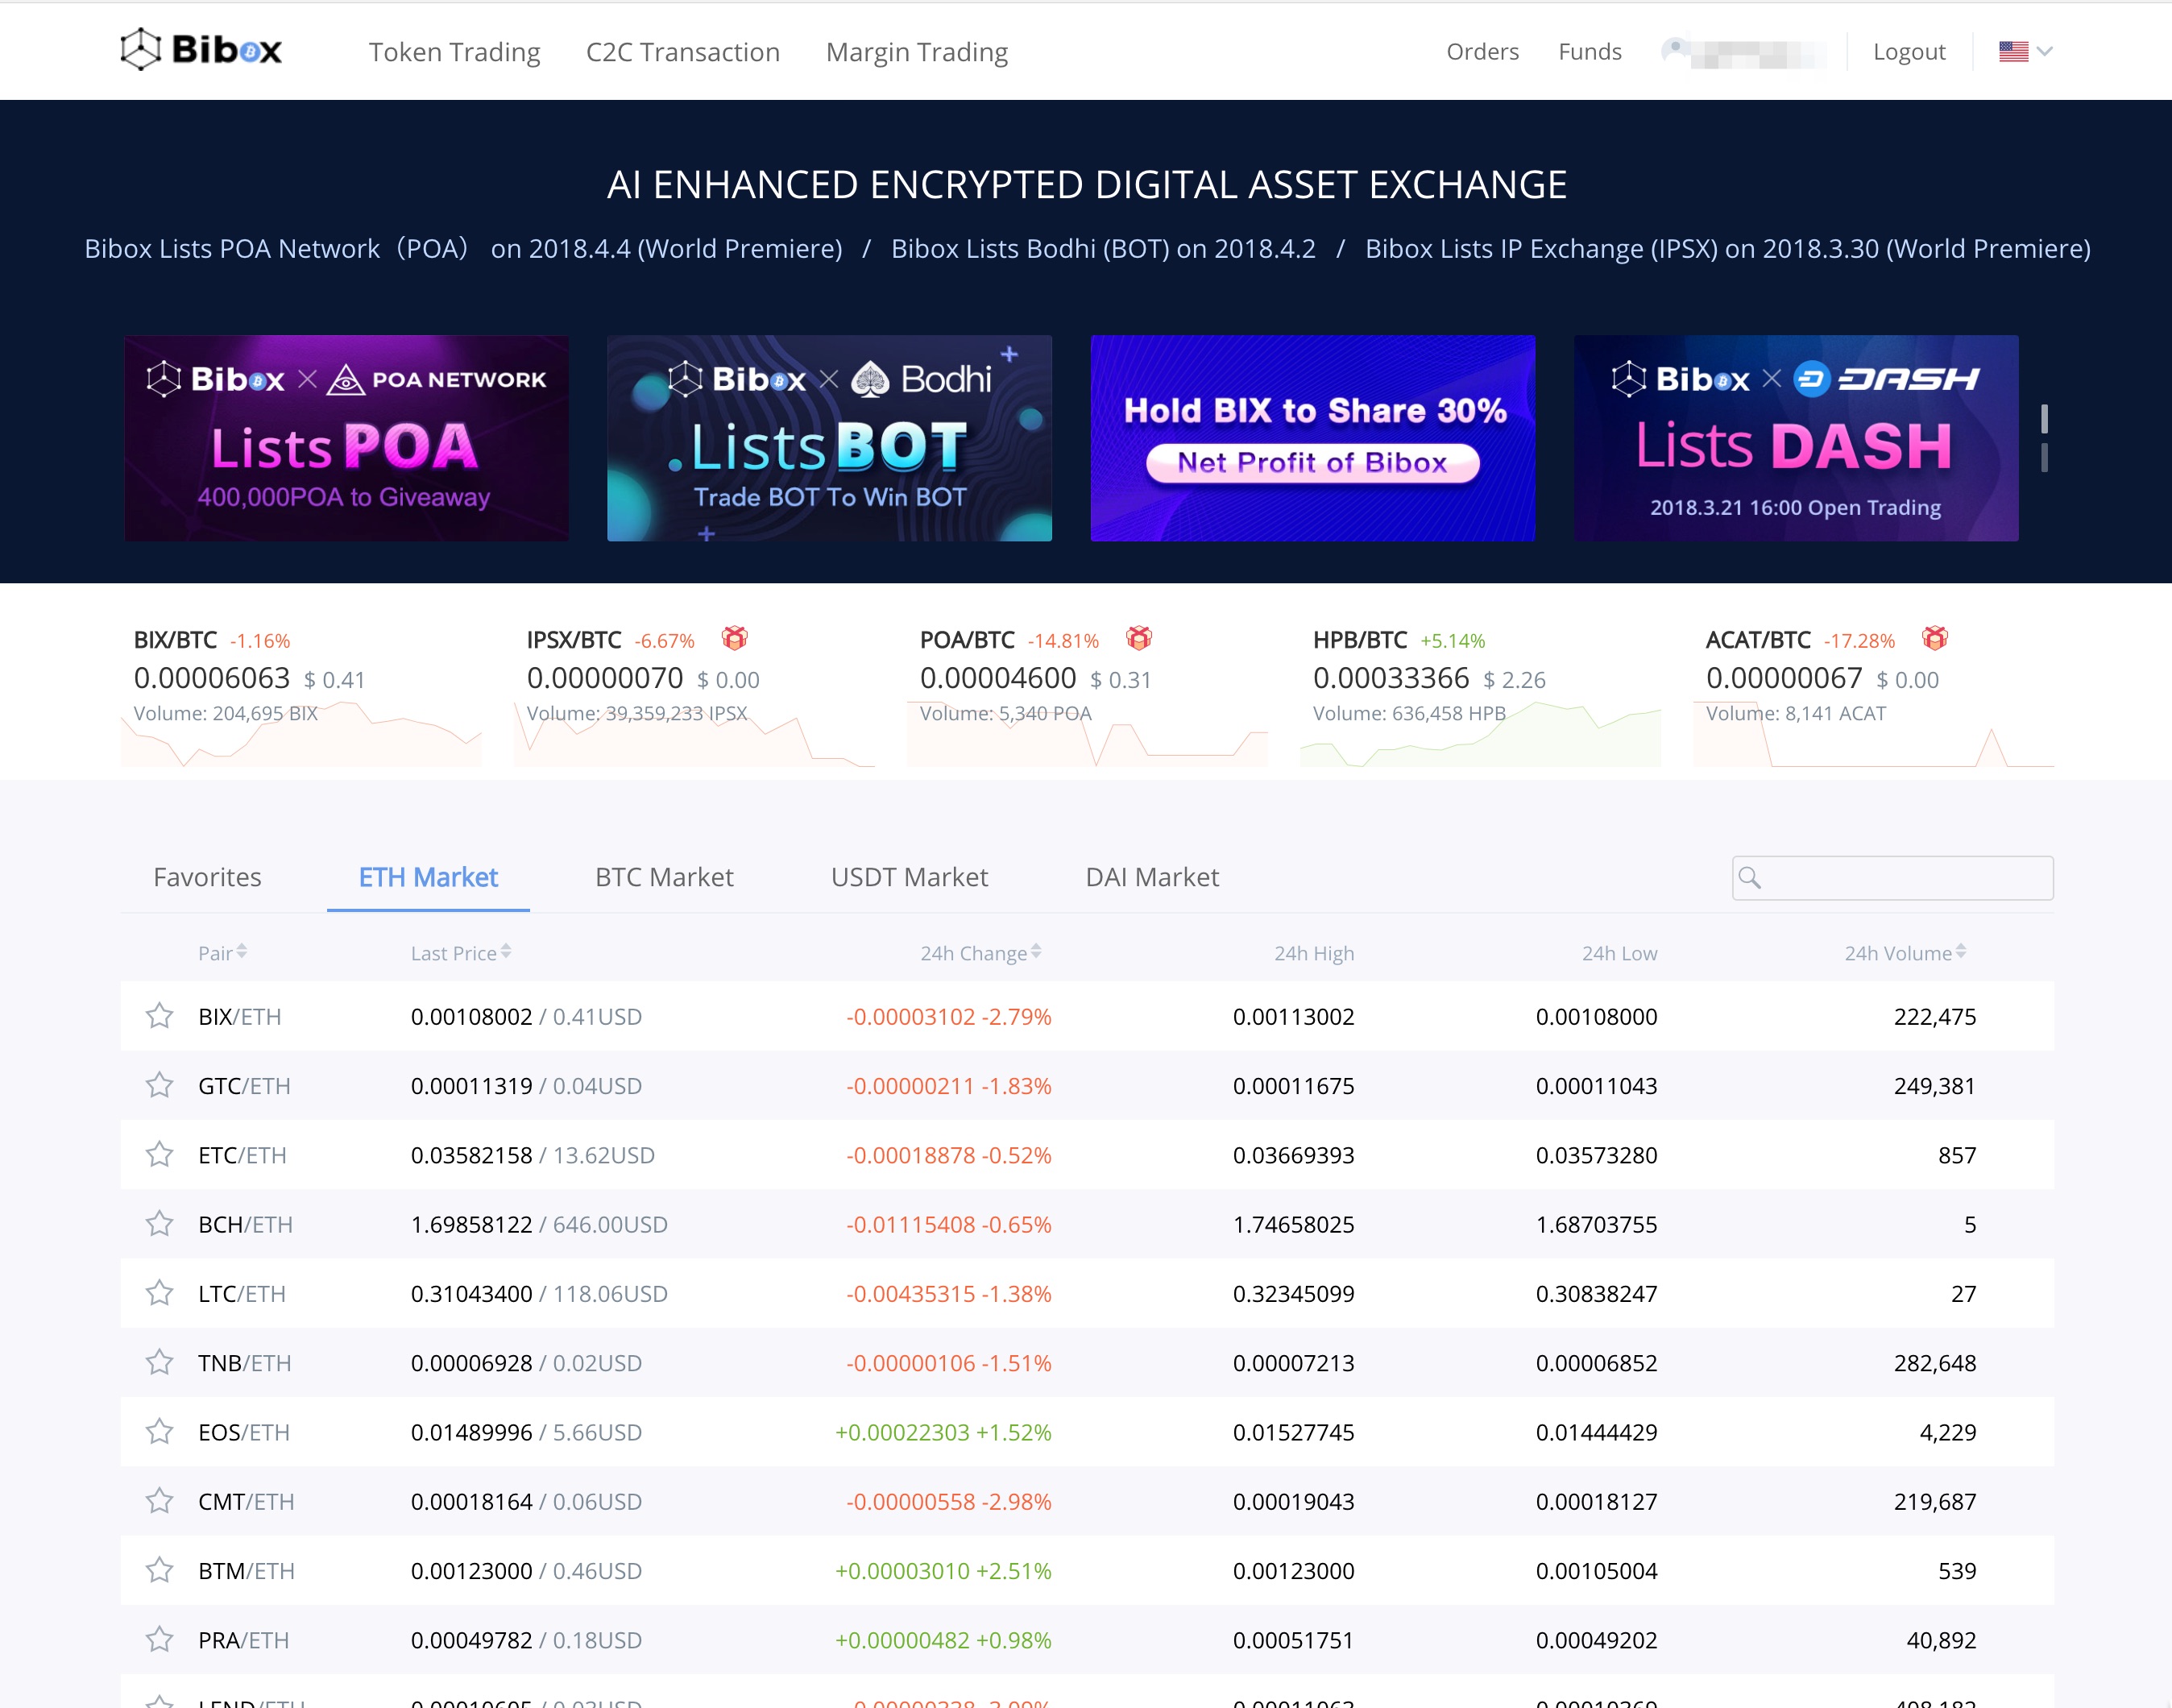Sort by Last Price column

pyautogui.click(x=461, y=953)
